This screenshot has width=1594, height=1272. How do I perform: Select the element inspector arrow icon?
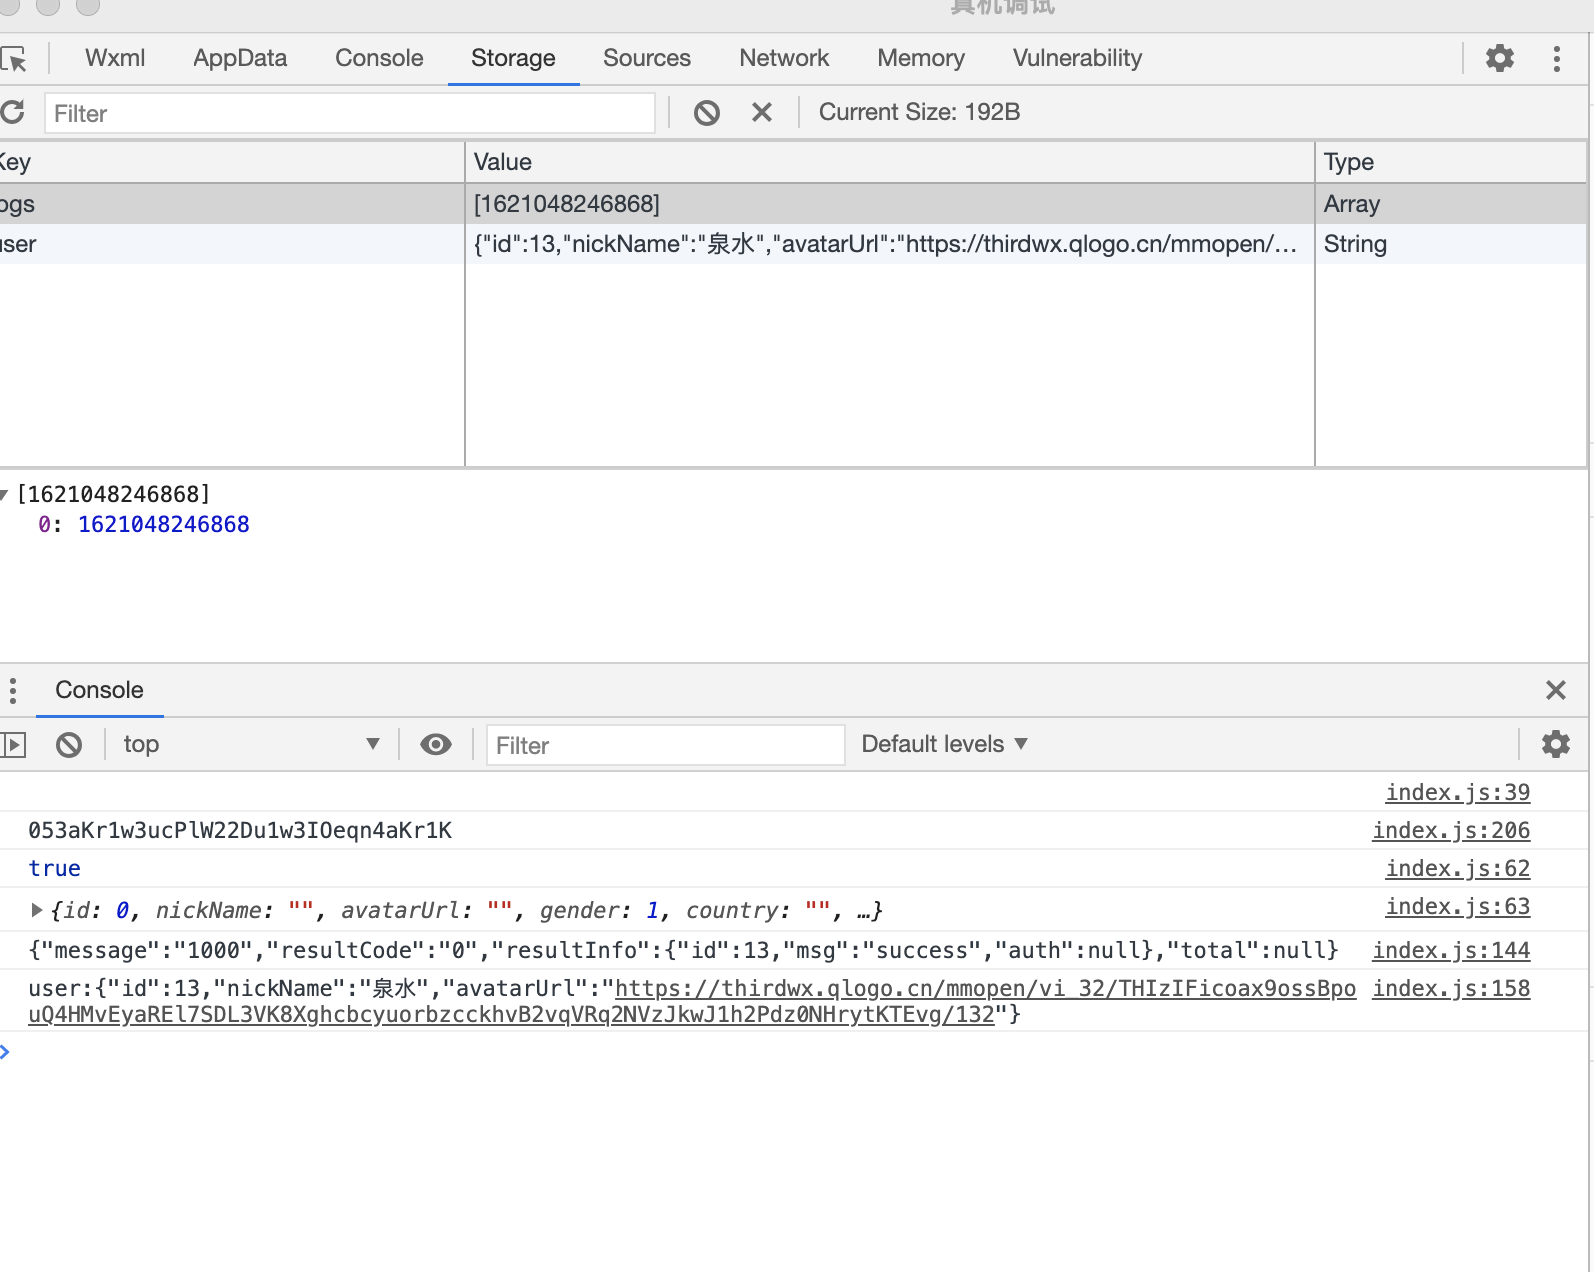click(x=14, y=59)
